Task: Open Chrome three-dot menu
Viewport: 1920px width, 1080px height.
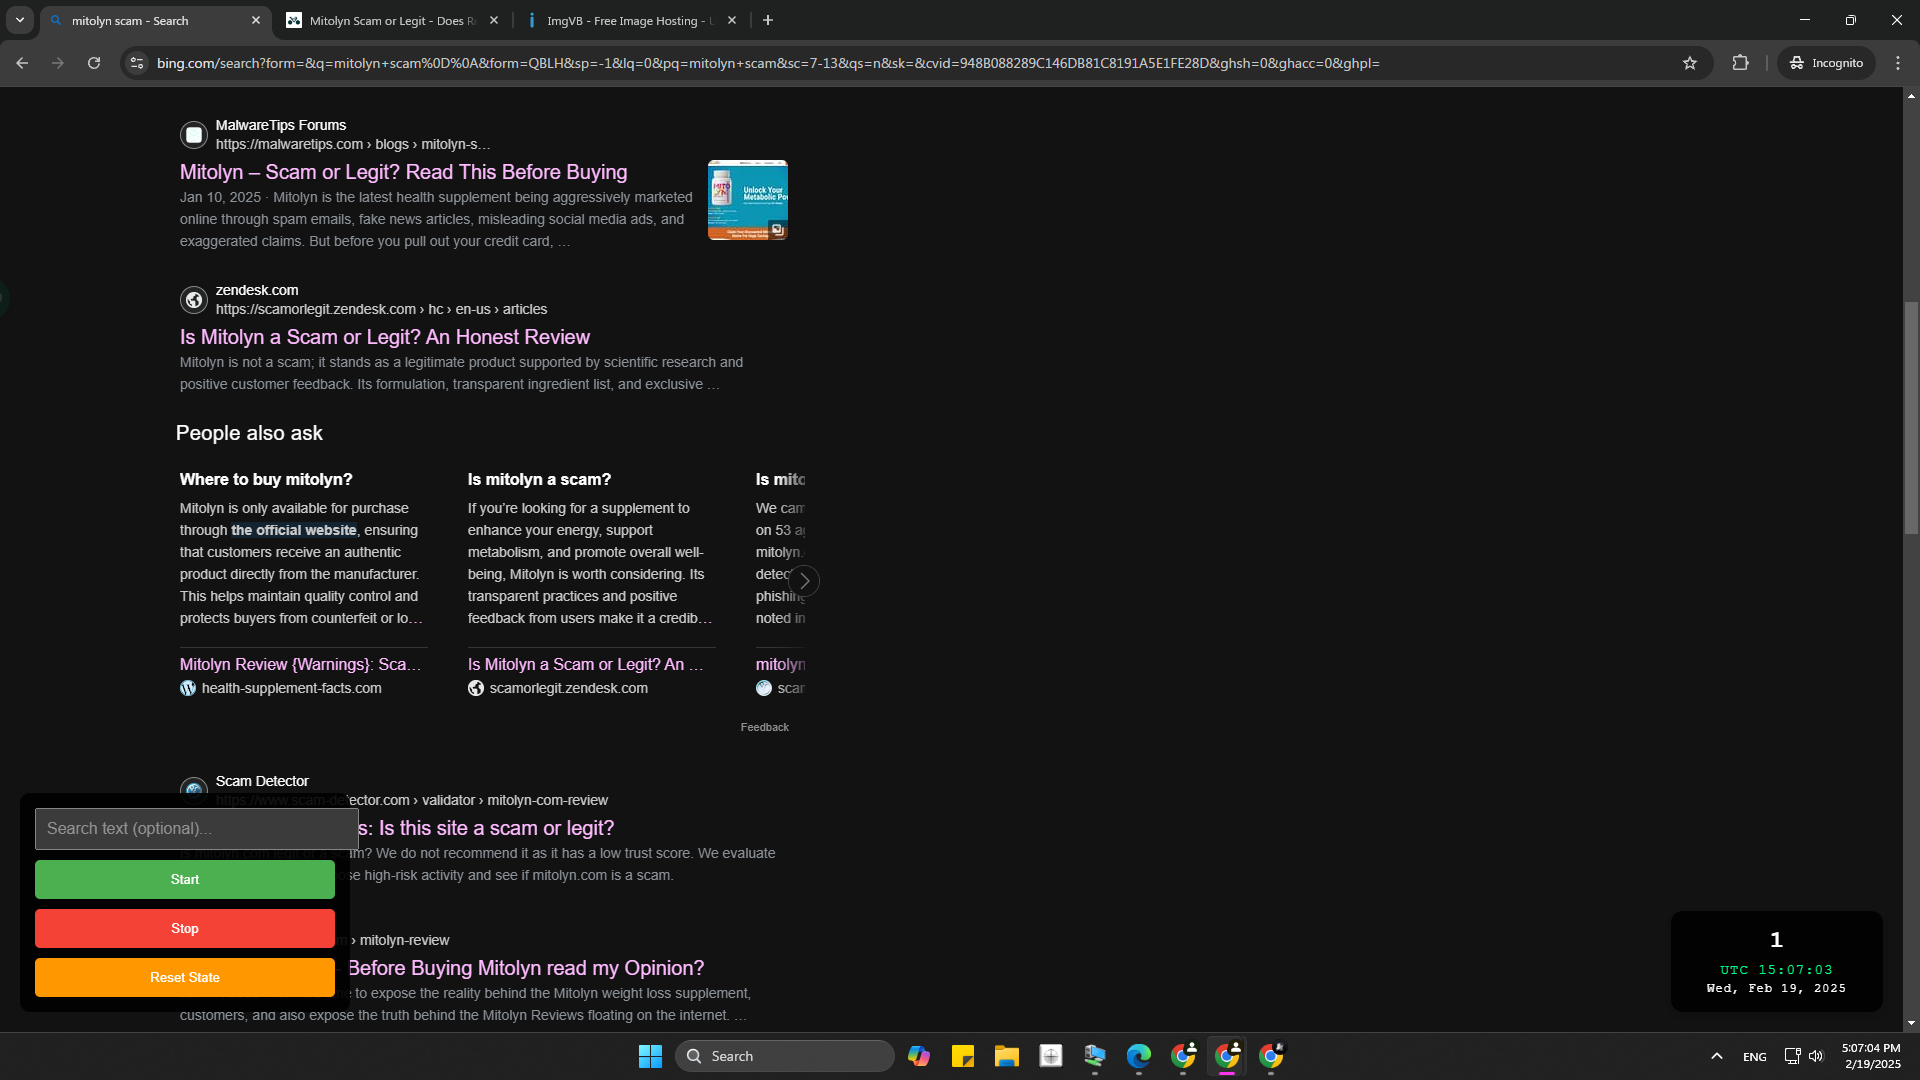Action: tap(1898, 63)
